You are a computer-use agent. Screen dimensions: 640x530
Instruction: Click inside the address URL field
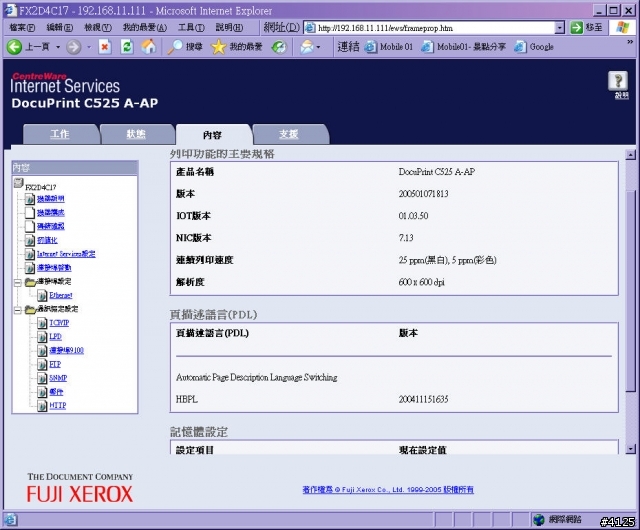[435, 28]
